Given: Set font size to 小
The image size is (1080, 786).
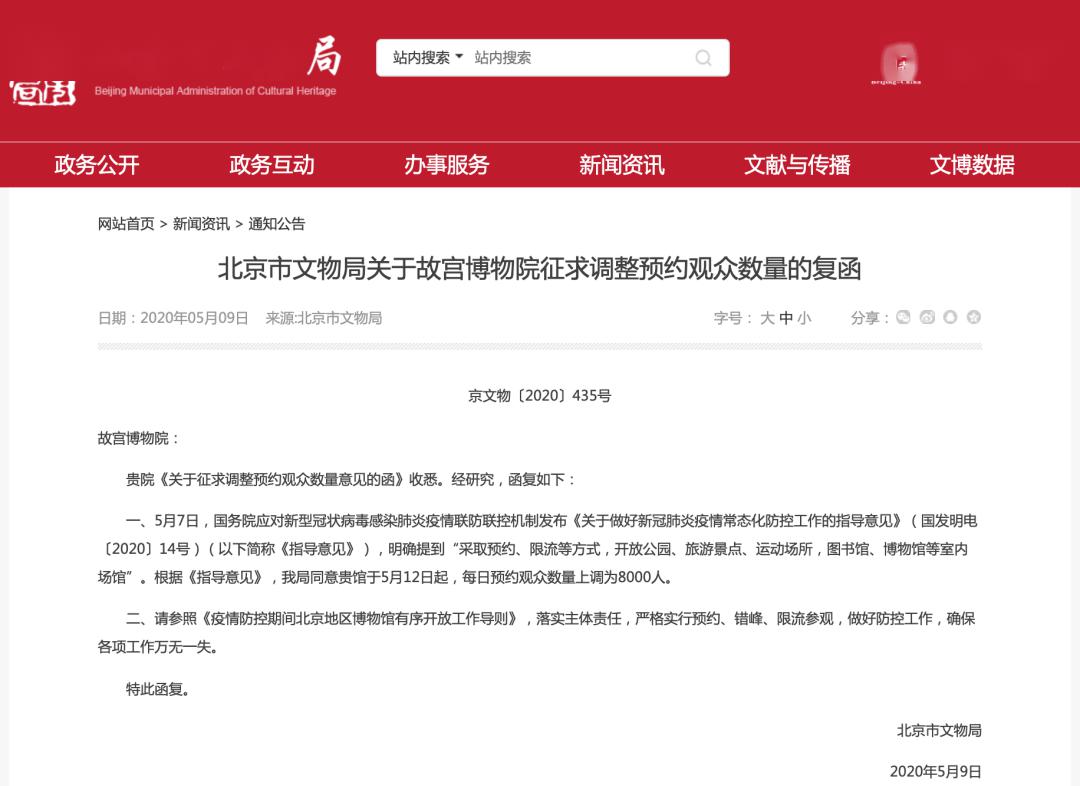Looking at the screenshot, I should pyautogui.click(x=804, y=318).
